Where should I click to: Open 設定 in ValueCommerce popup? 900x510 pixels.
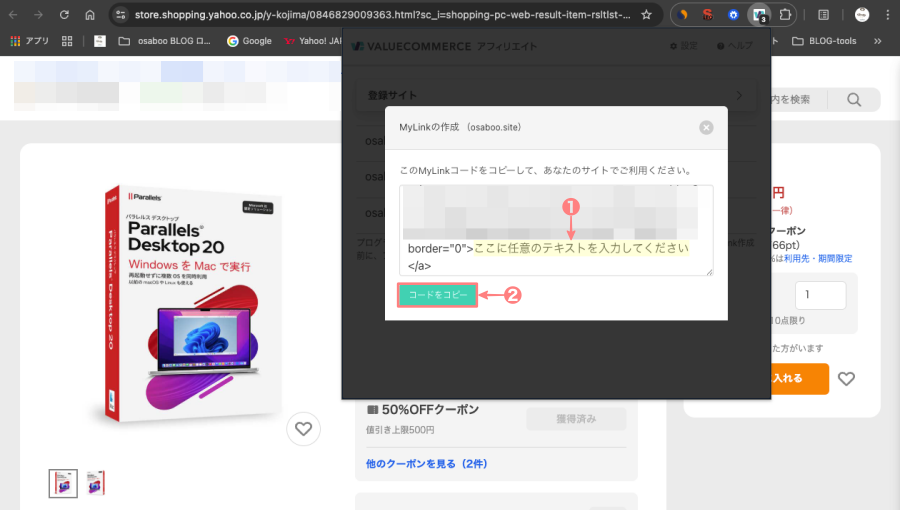(684, 46)
